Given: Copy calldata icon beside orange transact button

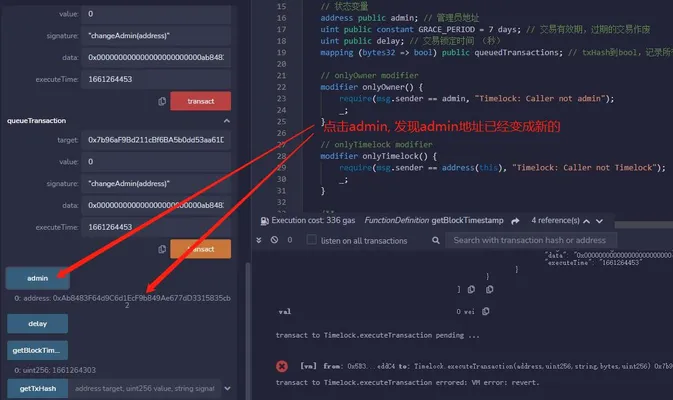Looking at the screenshot, I should [x=162, y=249].
